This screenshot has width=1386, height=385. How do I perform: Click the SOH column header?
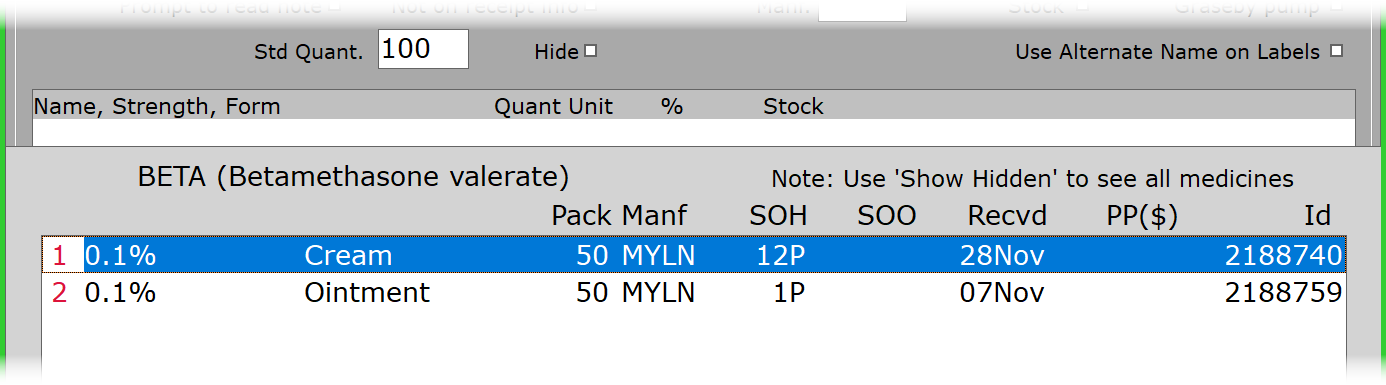(778, 215)
